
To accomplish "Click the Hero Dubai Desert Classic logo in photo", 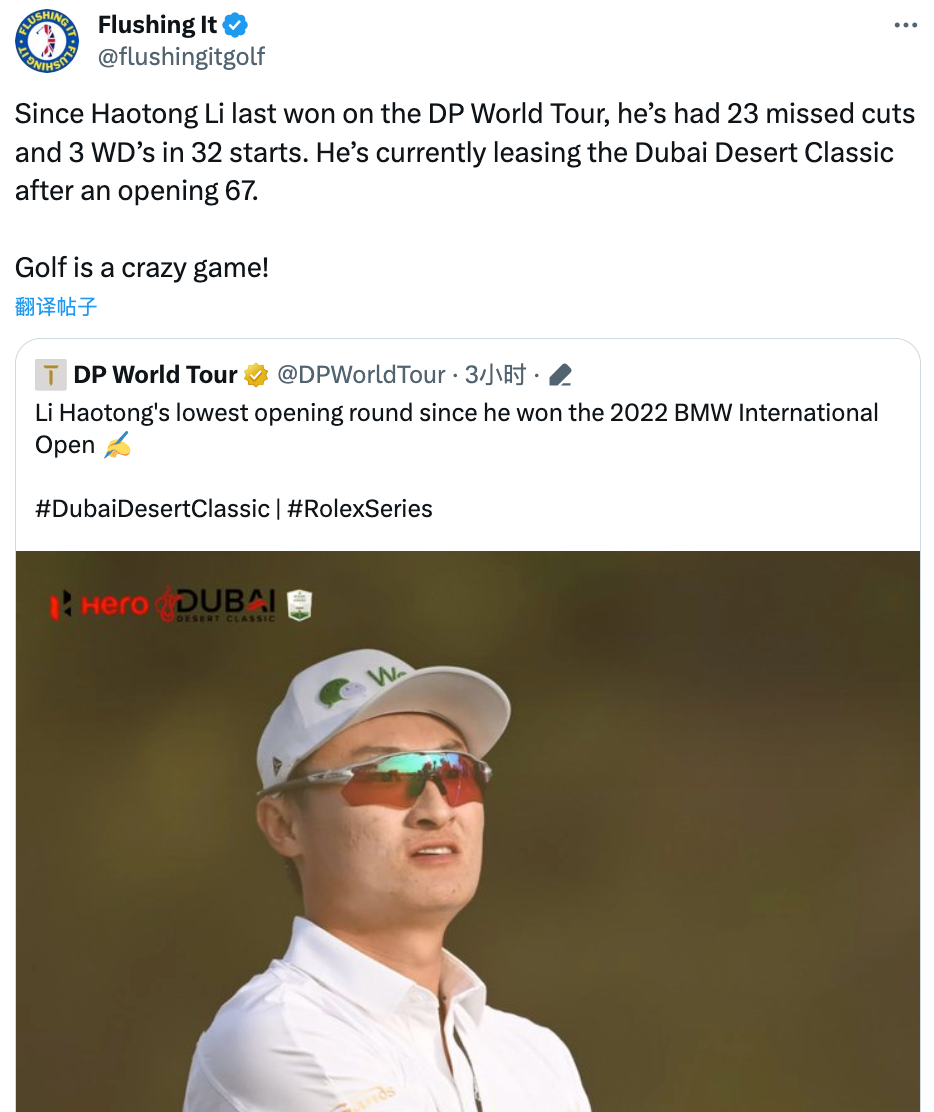I will [x=163, y=603].
